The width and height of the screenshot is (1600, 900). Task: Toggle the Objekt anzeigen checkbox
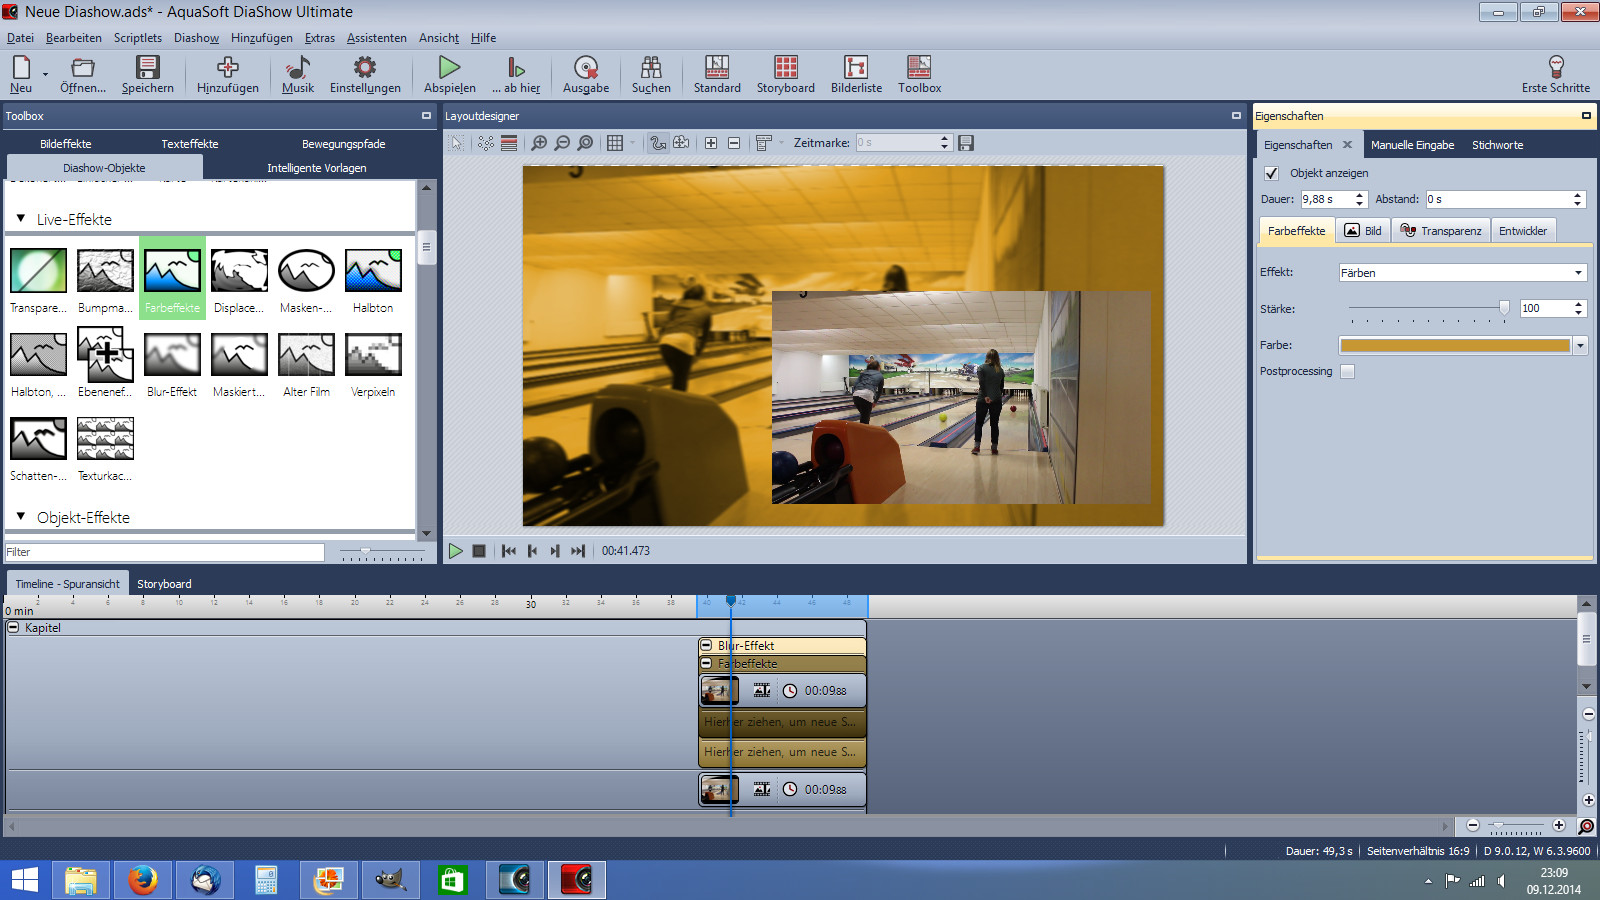click(x=1272, y=173)
